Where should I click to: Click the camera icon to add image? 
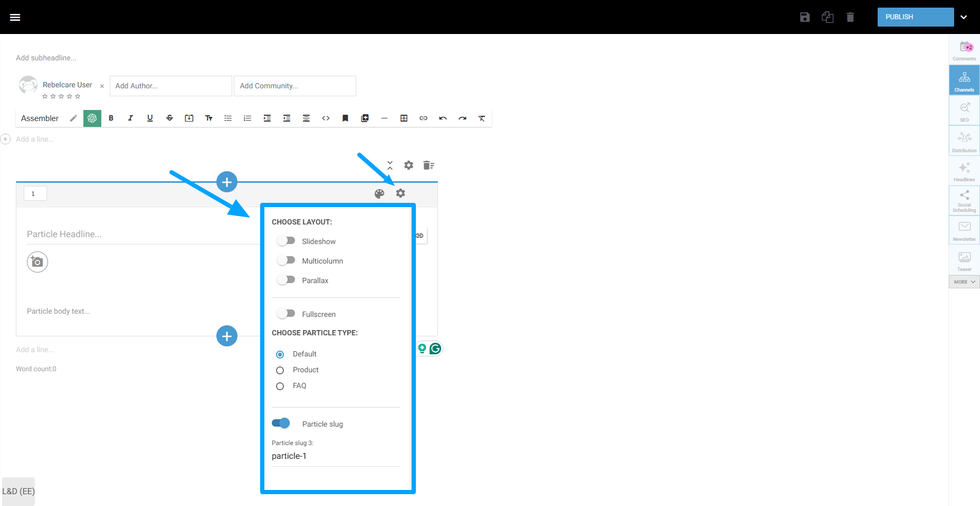coord(37,262)
